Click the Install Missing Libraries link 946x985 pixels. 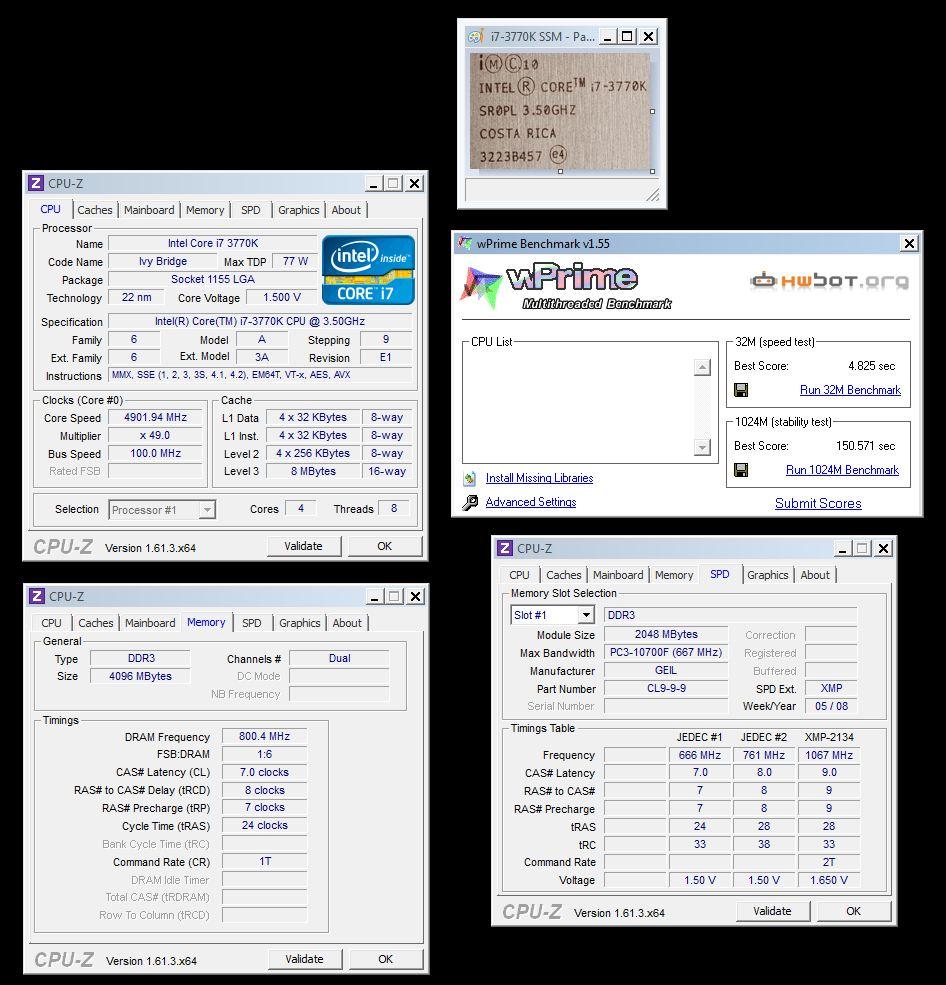tap(540, 478)
